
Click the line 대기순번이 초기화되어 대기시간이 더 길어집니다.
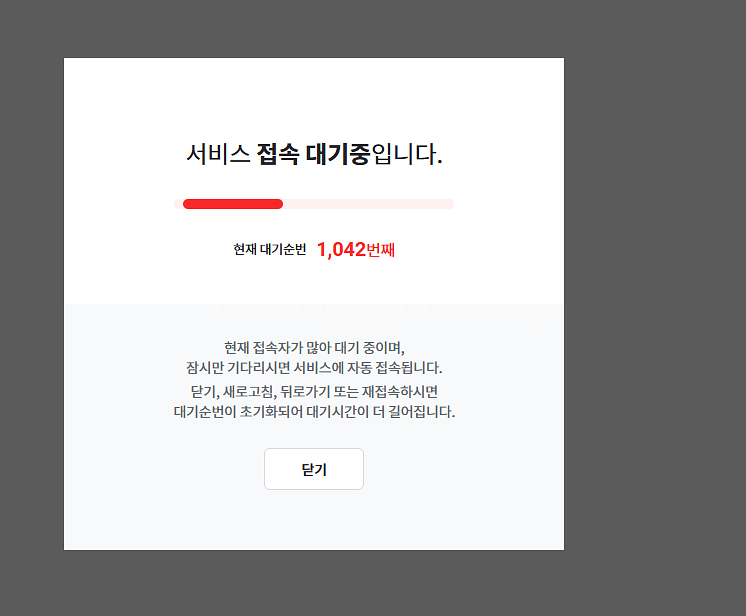click(314, 411)
